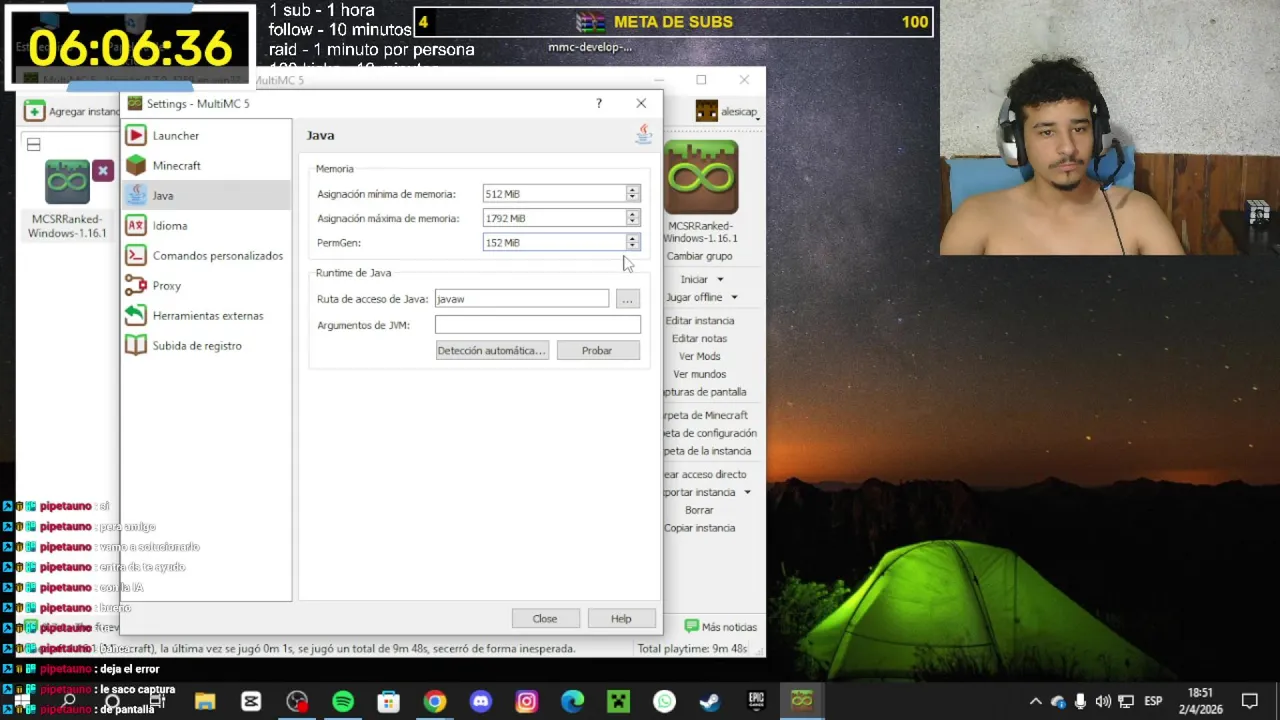Open File Explorer from the taskbar

point(205,702)
